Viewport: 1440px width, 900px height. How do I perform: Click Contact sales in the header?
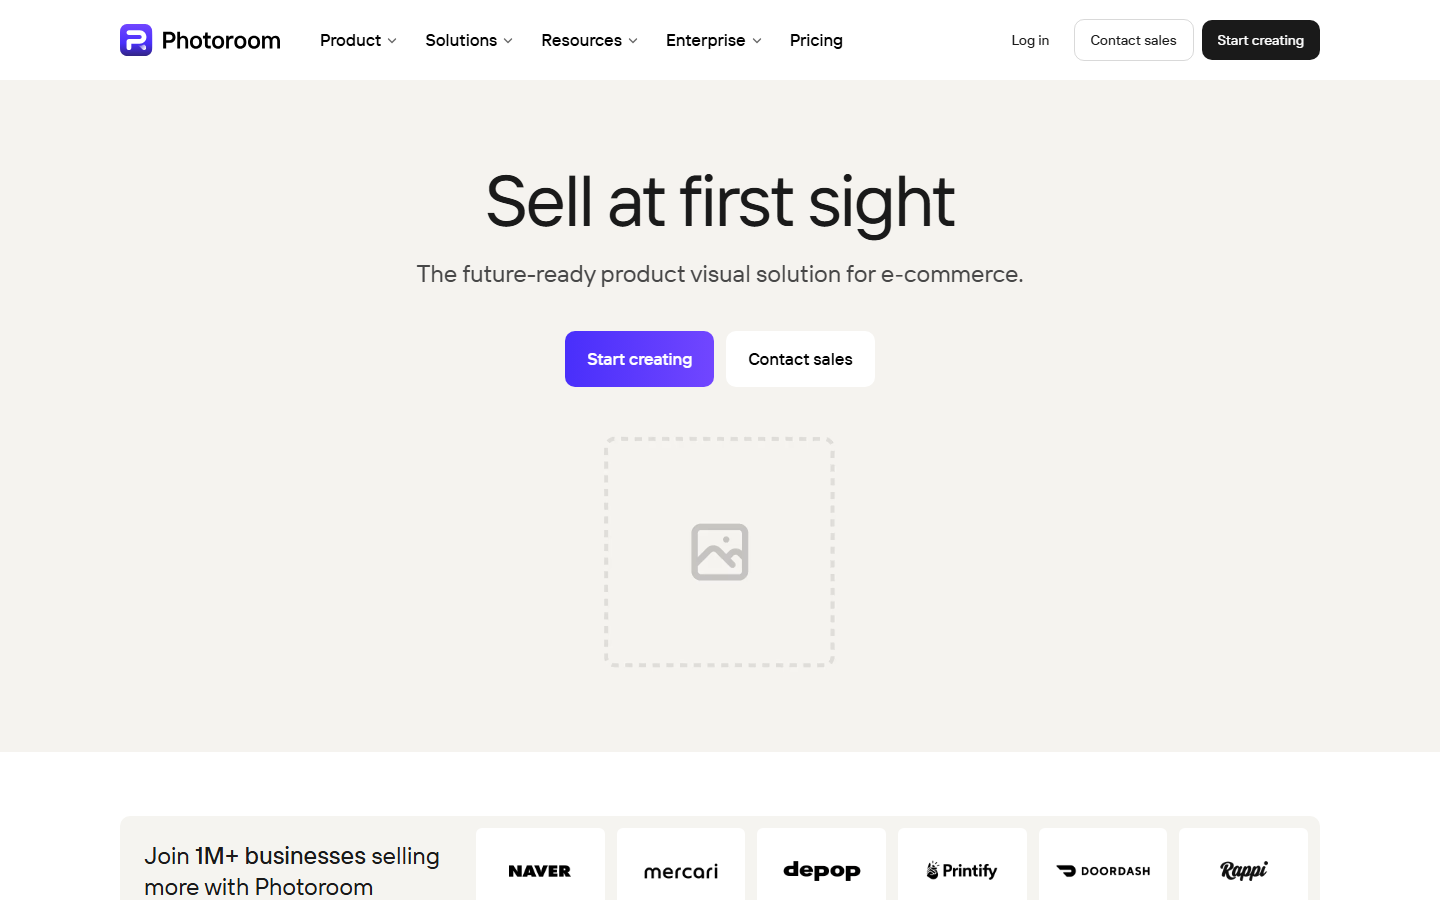click(1133, 40)
